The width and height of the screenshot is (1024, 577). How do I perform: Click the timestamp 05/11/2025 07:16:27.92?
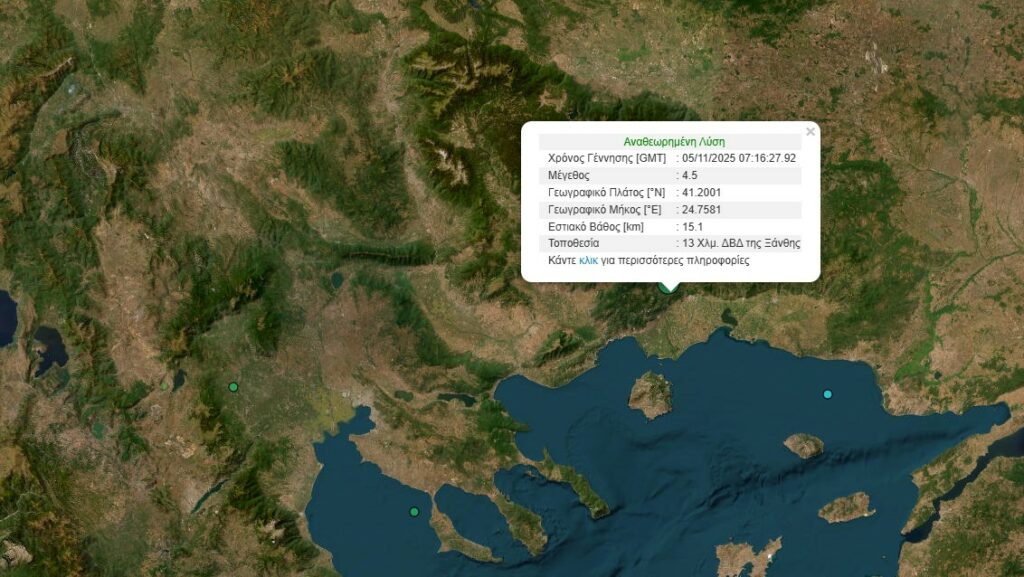[x=740, y=157]
